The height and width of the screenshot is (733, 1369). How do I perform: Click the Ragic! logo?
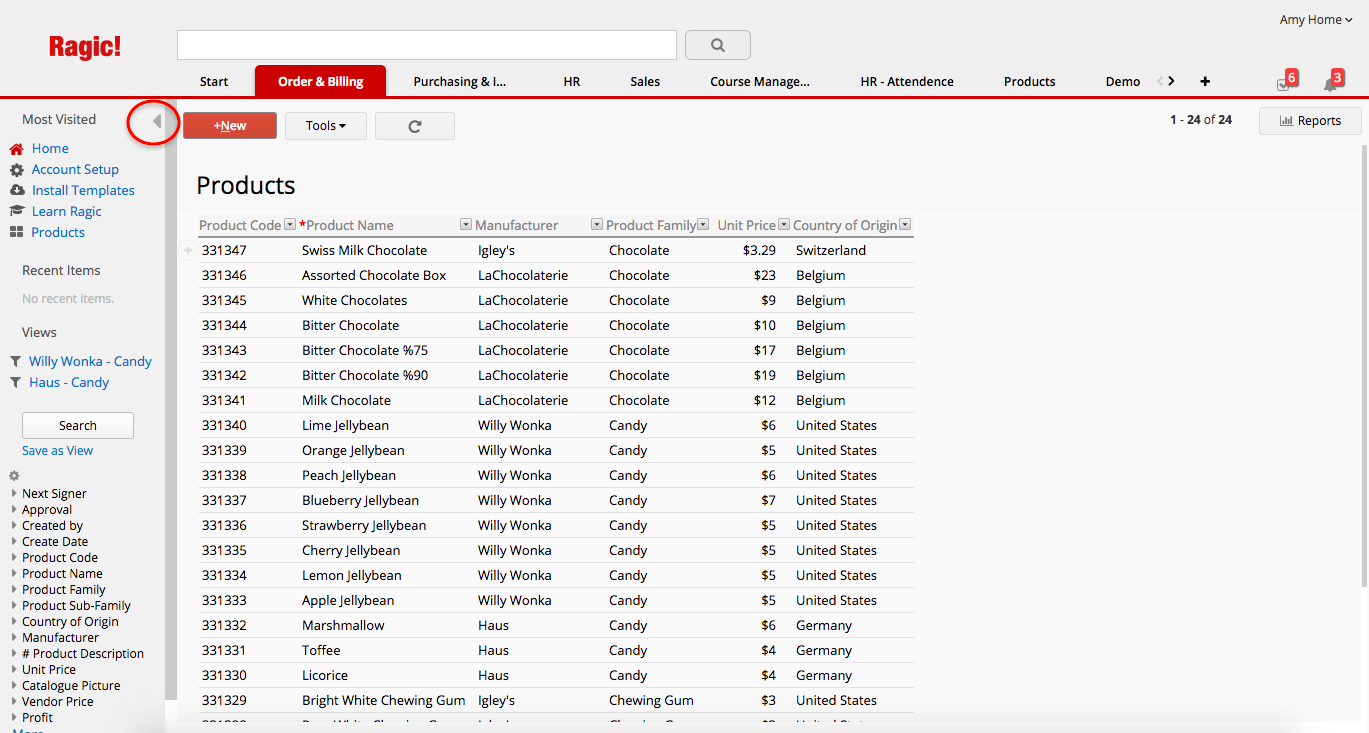[84, 45]
